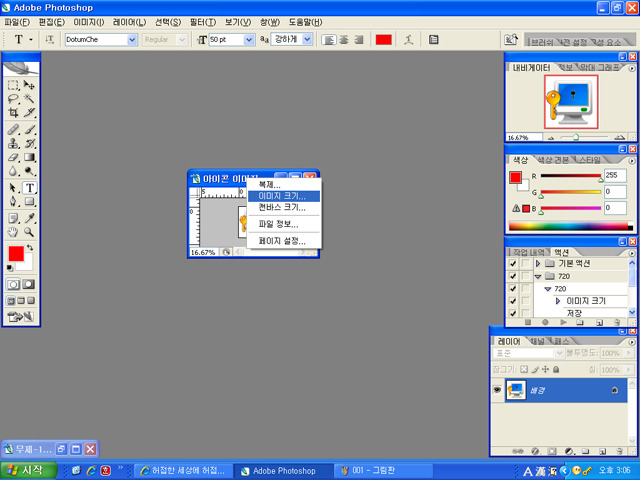Image resolution: width=640 pixels, height=480 pixels.
Task: Select the Type tool in toolbox
Action: (29, 188)
